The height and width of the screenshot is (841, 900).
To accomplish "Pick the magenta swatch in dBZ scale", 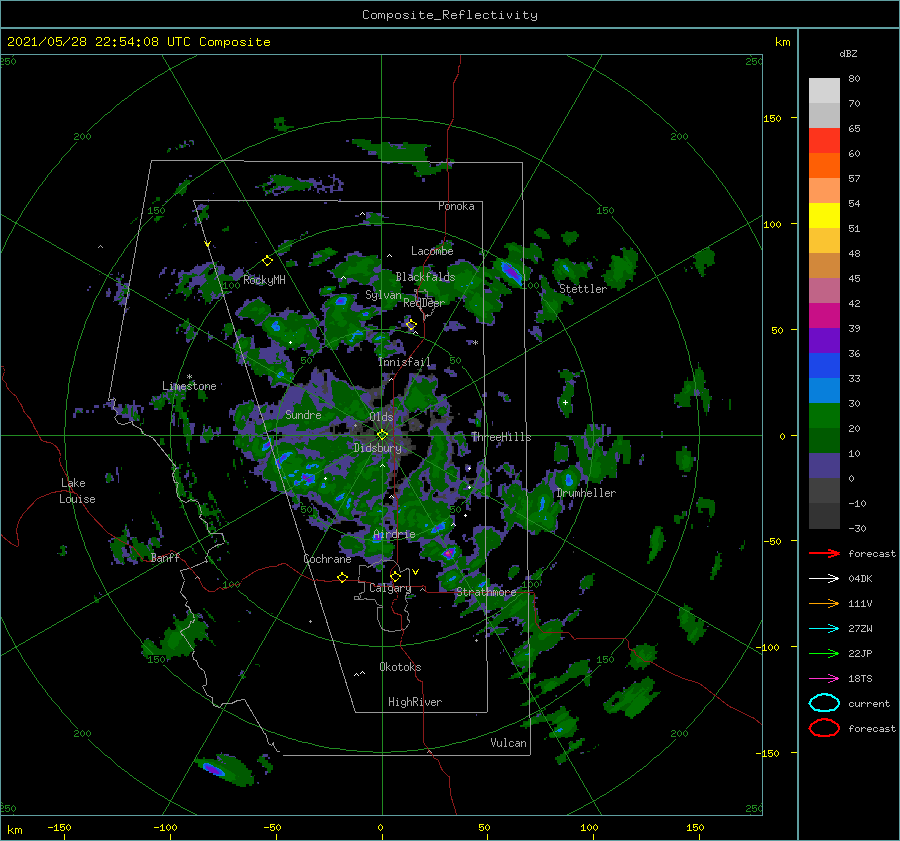I will tap(824, 315).
